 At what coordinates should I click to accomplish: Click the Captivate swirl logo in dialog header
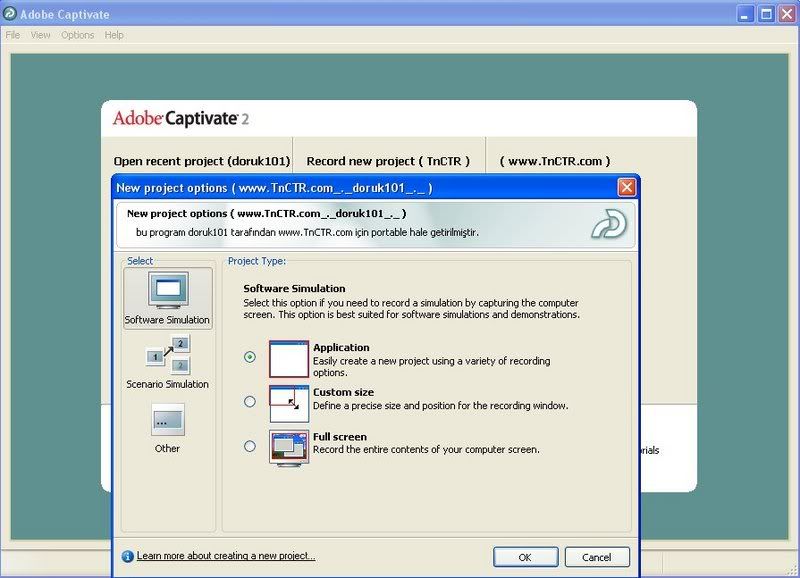pos(609,224)
